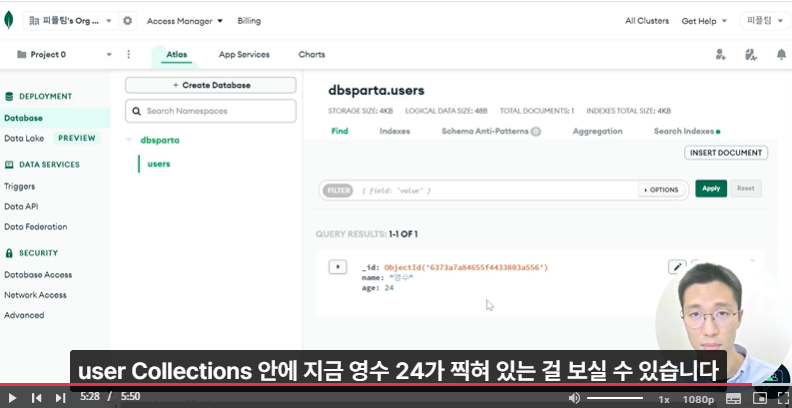The image size is (792, 408).
Task: Open the Aggregation tab
Action: [x=598, y=131]
